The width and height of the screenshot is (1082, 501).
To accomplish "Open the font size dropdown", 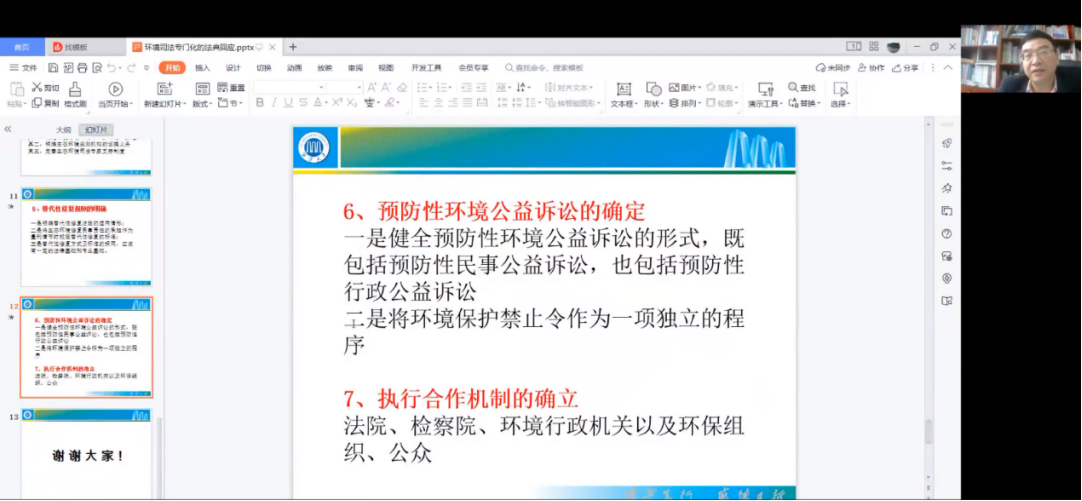I will [359, 88].
